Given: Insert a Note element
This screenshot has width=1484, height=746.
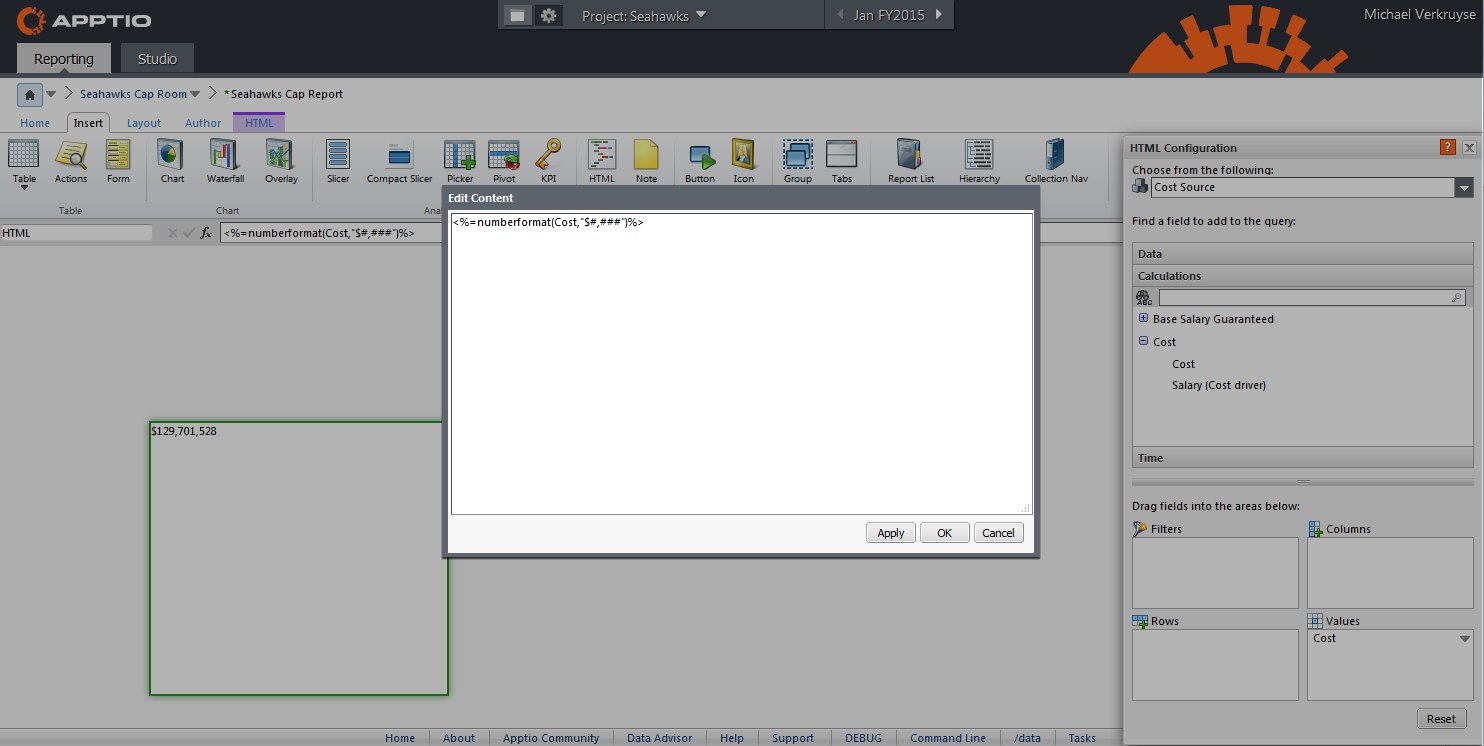Looking at the screenshot, I should [x=647, y=160].
